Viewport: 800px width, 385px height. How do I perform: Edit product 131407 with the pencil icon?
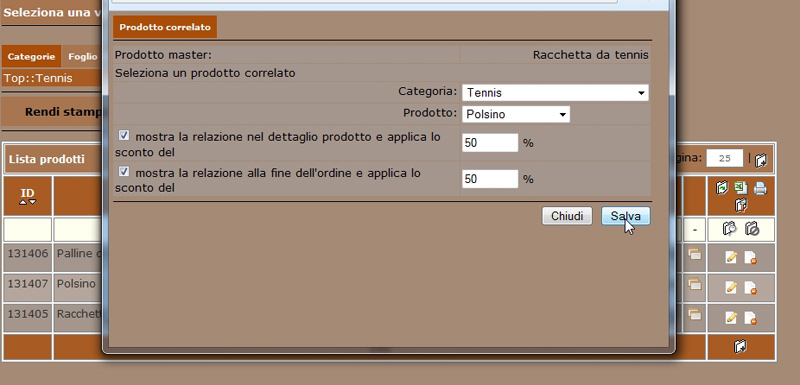(x=731, y=288)
